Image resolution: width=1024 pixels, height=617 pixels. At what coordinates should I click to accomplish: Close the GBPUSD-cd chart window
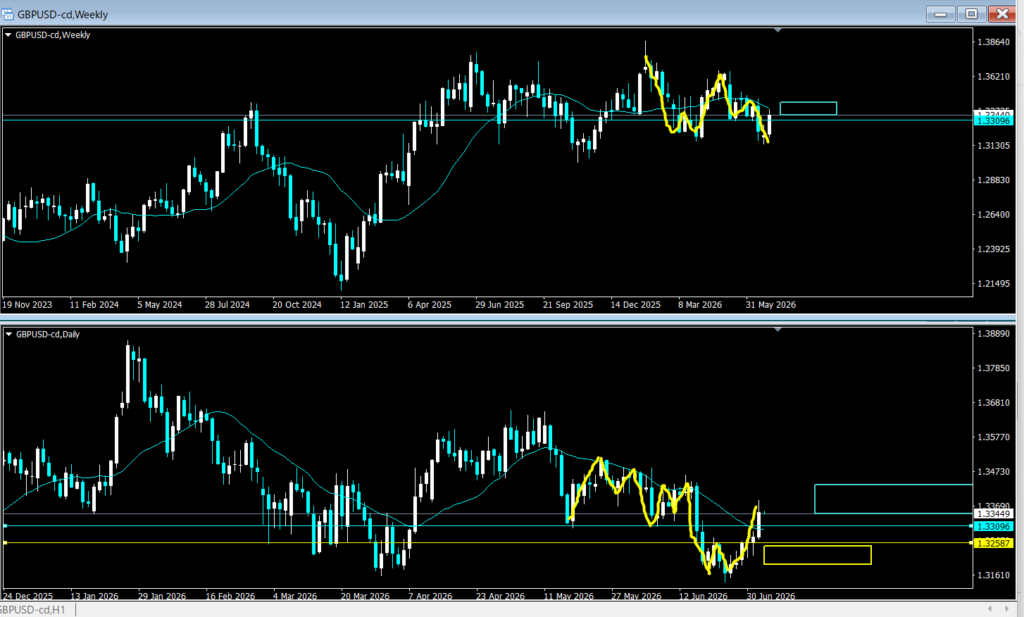click(1002, 14)
